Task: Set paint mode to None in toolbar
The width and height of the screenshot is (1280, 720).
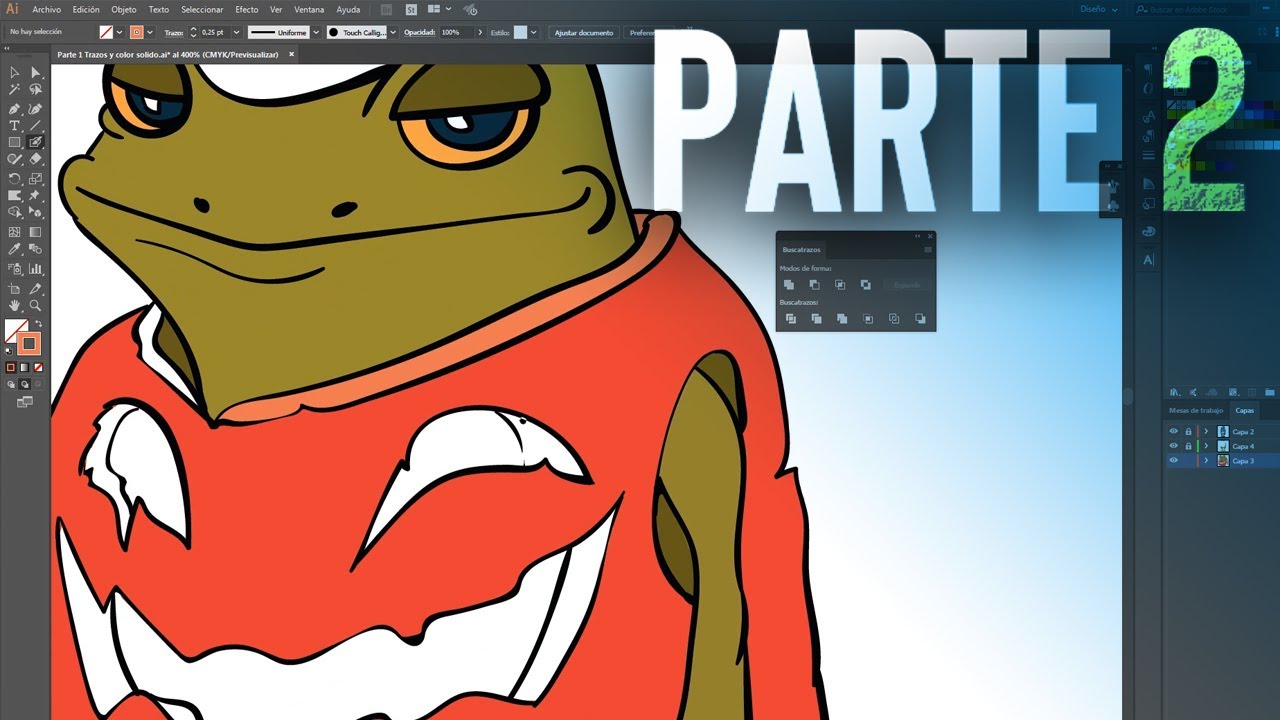Action: [37, 368]
